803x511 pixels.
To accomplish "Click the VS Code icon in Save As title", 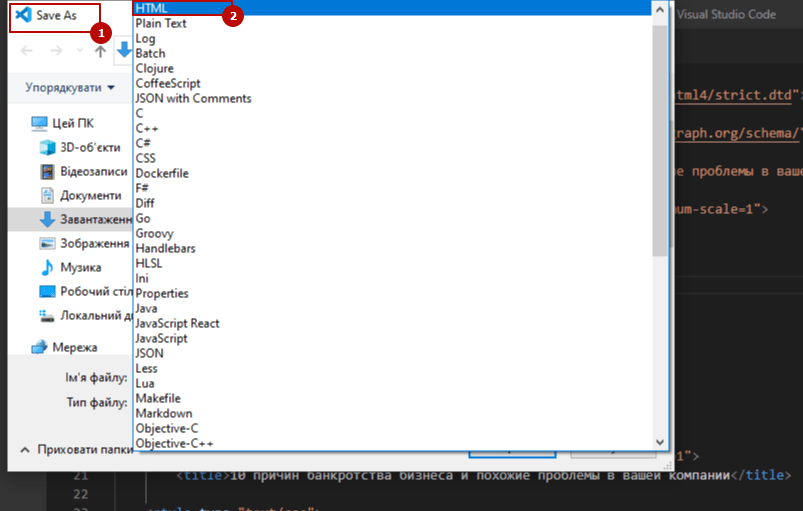I will (x=23, y=15).
